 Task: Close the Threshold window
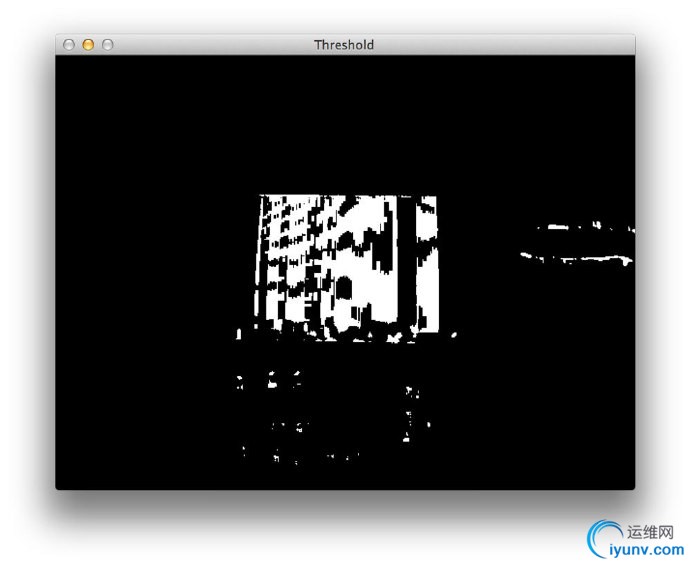(69, 44)
